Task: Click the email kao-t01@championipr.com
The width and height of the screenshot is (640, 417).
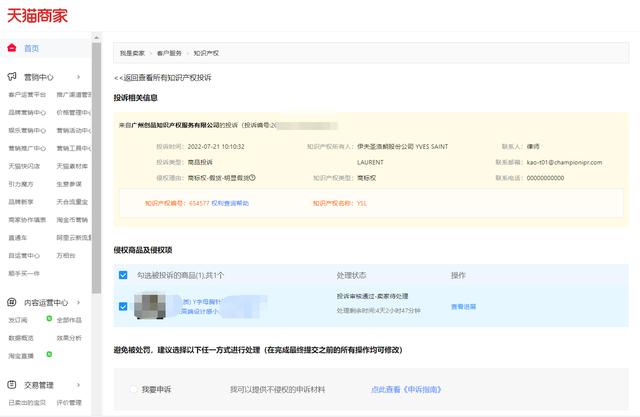Action: pyautogui.click(x=564, y=162)
